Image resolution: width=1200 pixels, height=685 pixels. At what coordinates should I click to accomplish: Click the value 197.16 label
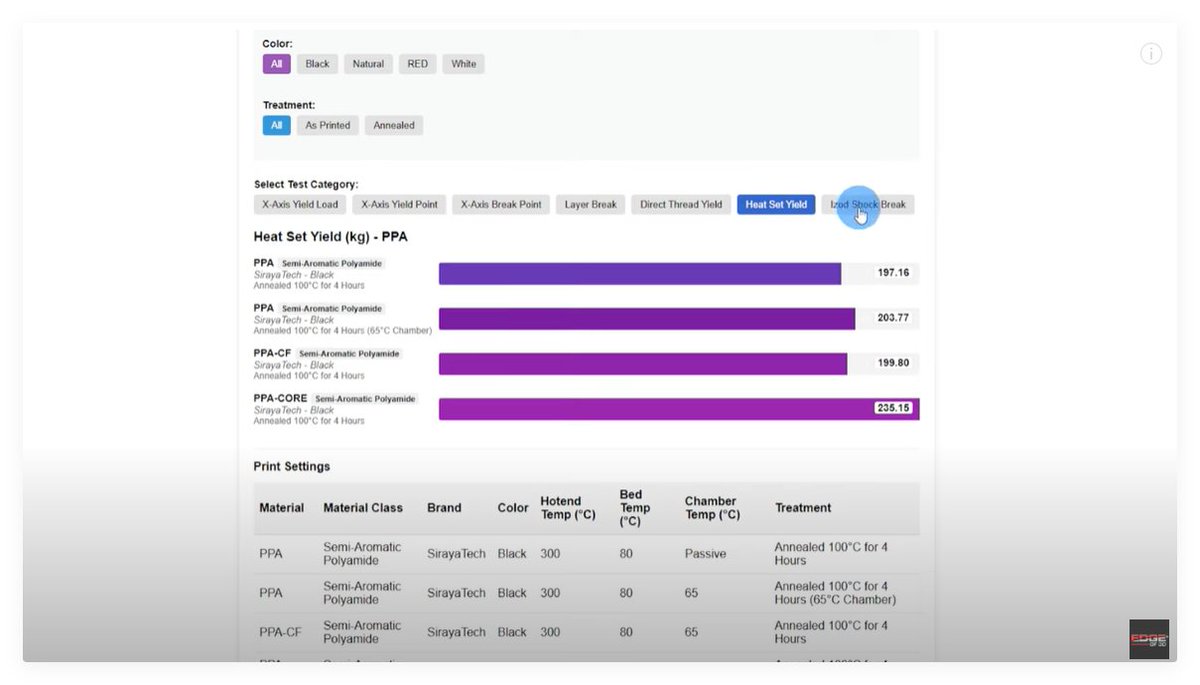click(894, 273)
